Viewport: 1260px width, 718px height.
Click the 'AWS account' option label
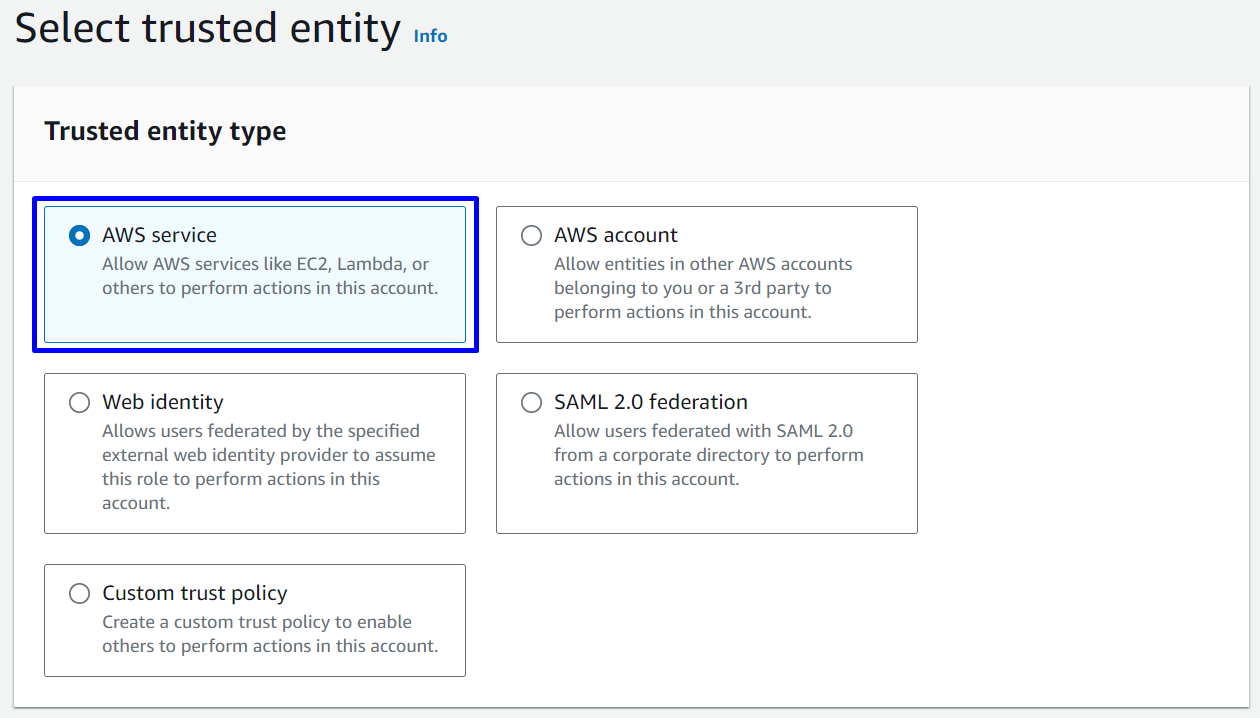click(615, 235)
